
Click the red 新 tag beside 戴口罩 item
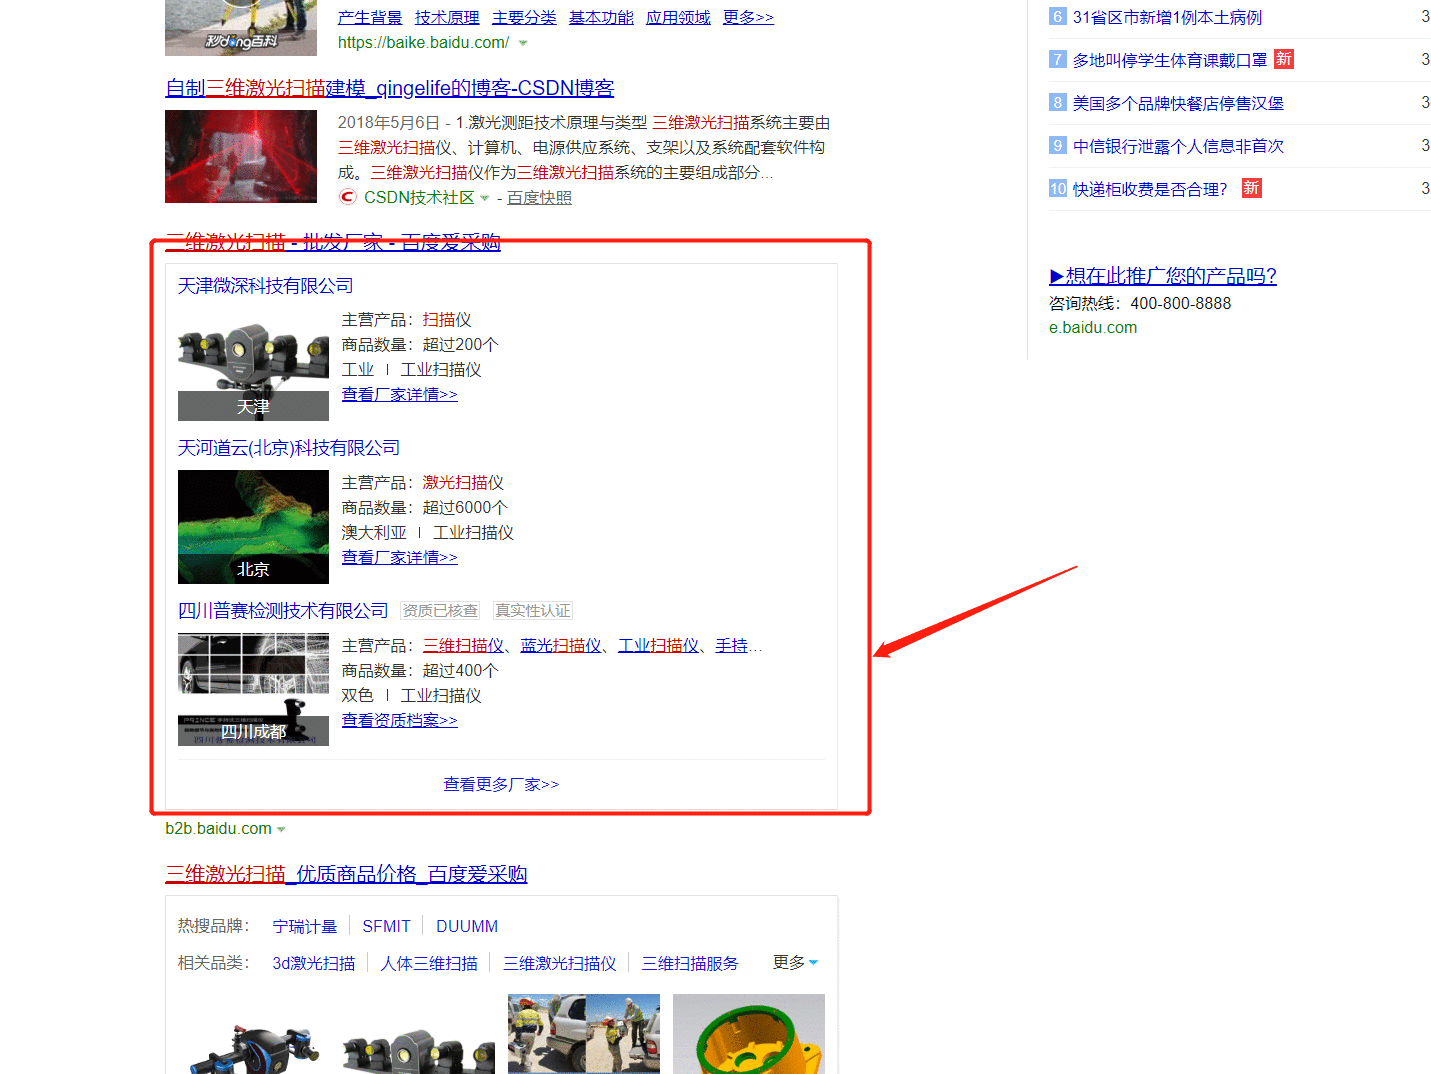pyautogui.click(x=1284, y=59)
